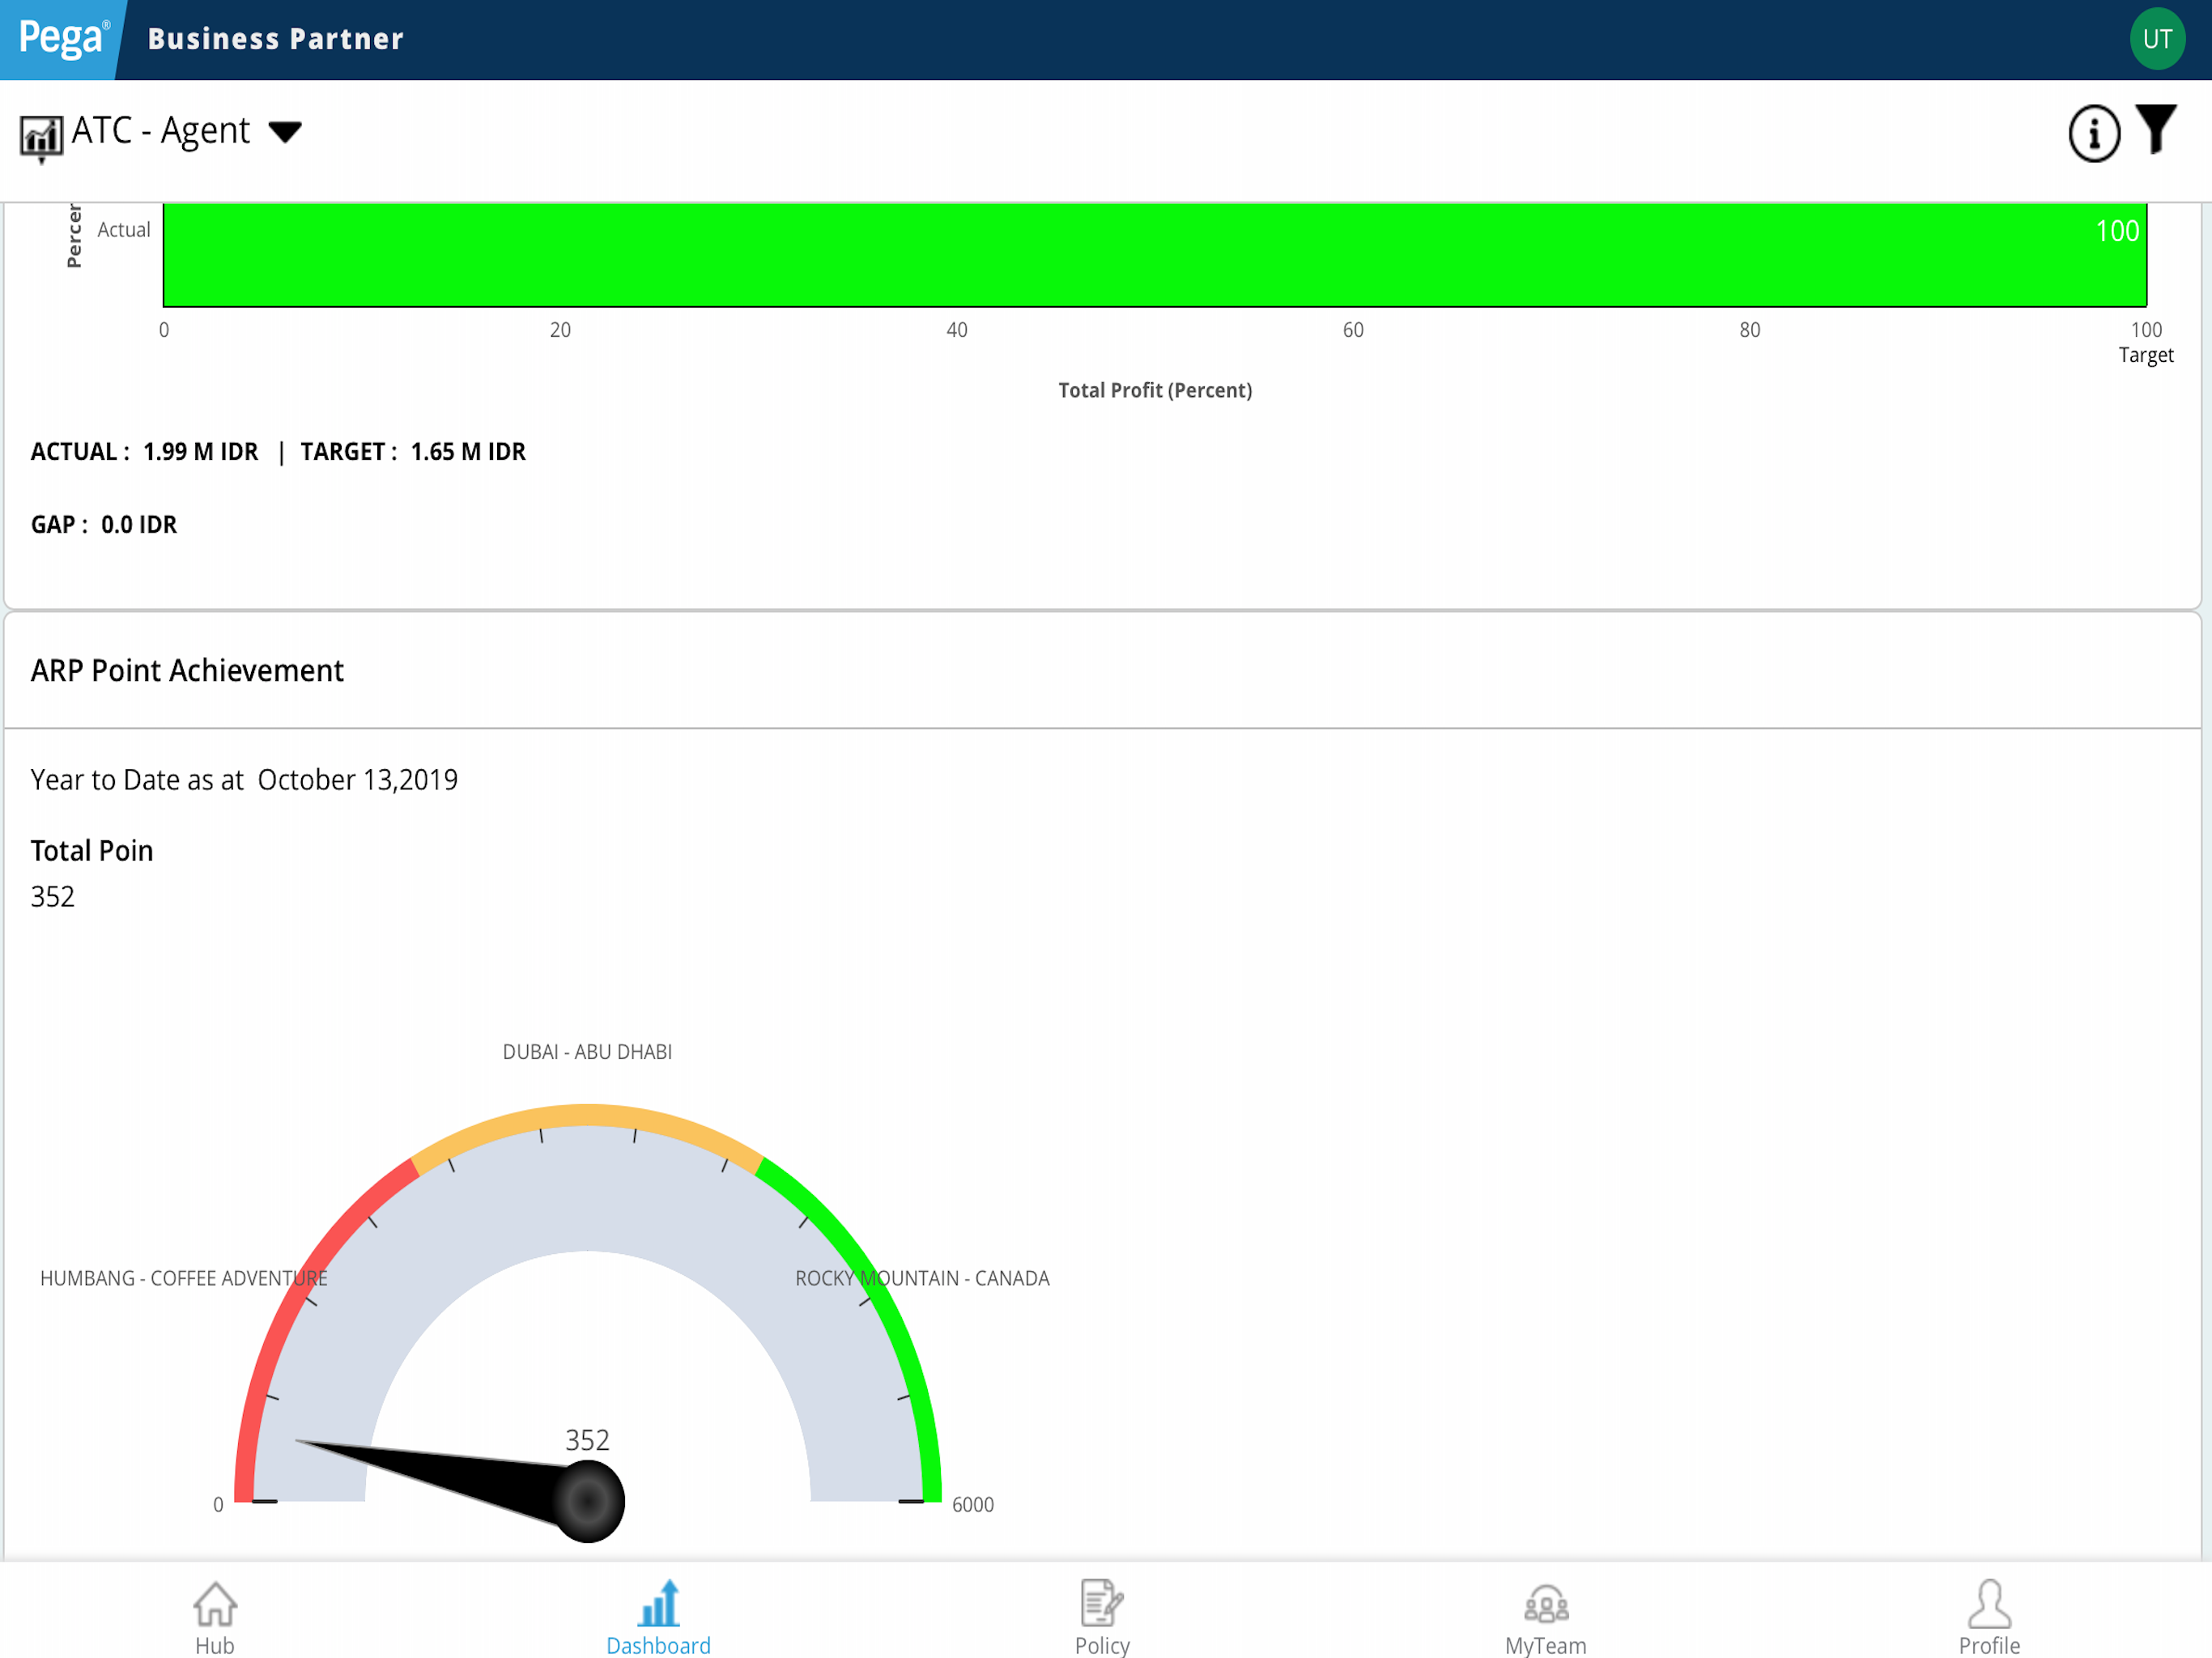Click the Business Partner title
2212x1658 pixels.
pyautogui.click(x=276, y=39)
